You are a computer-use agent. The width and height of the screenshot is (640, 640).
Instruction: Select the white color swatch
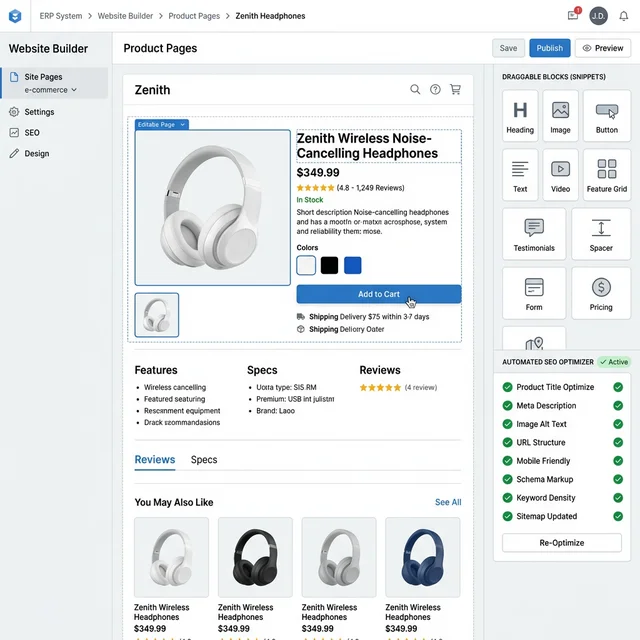click(306, 265)
